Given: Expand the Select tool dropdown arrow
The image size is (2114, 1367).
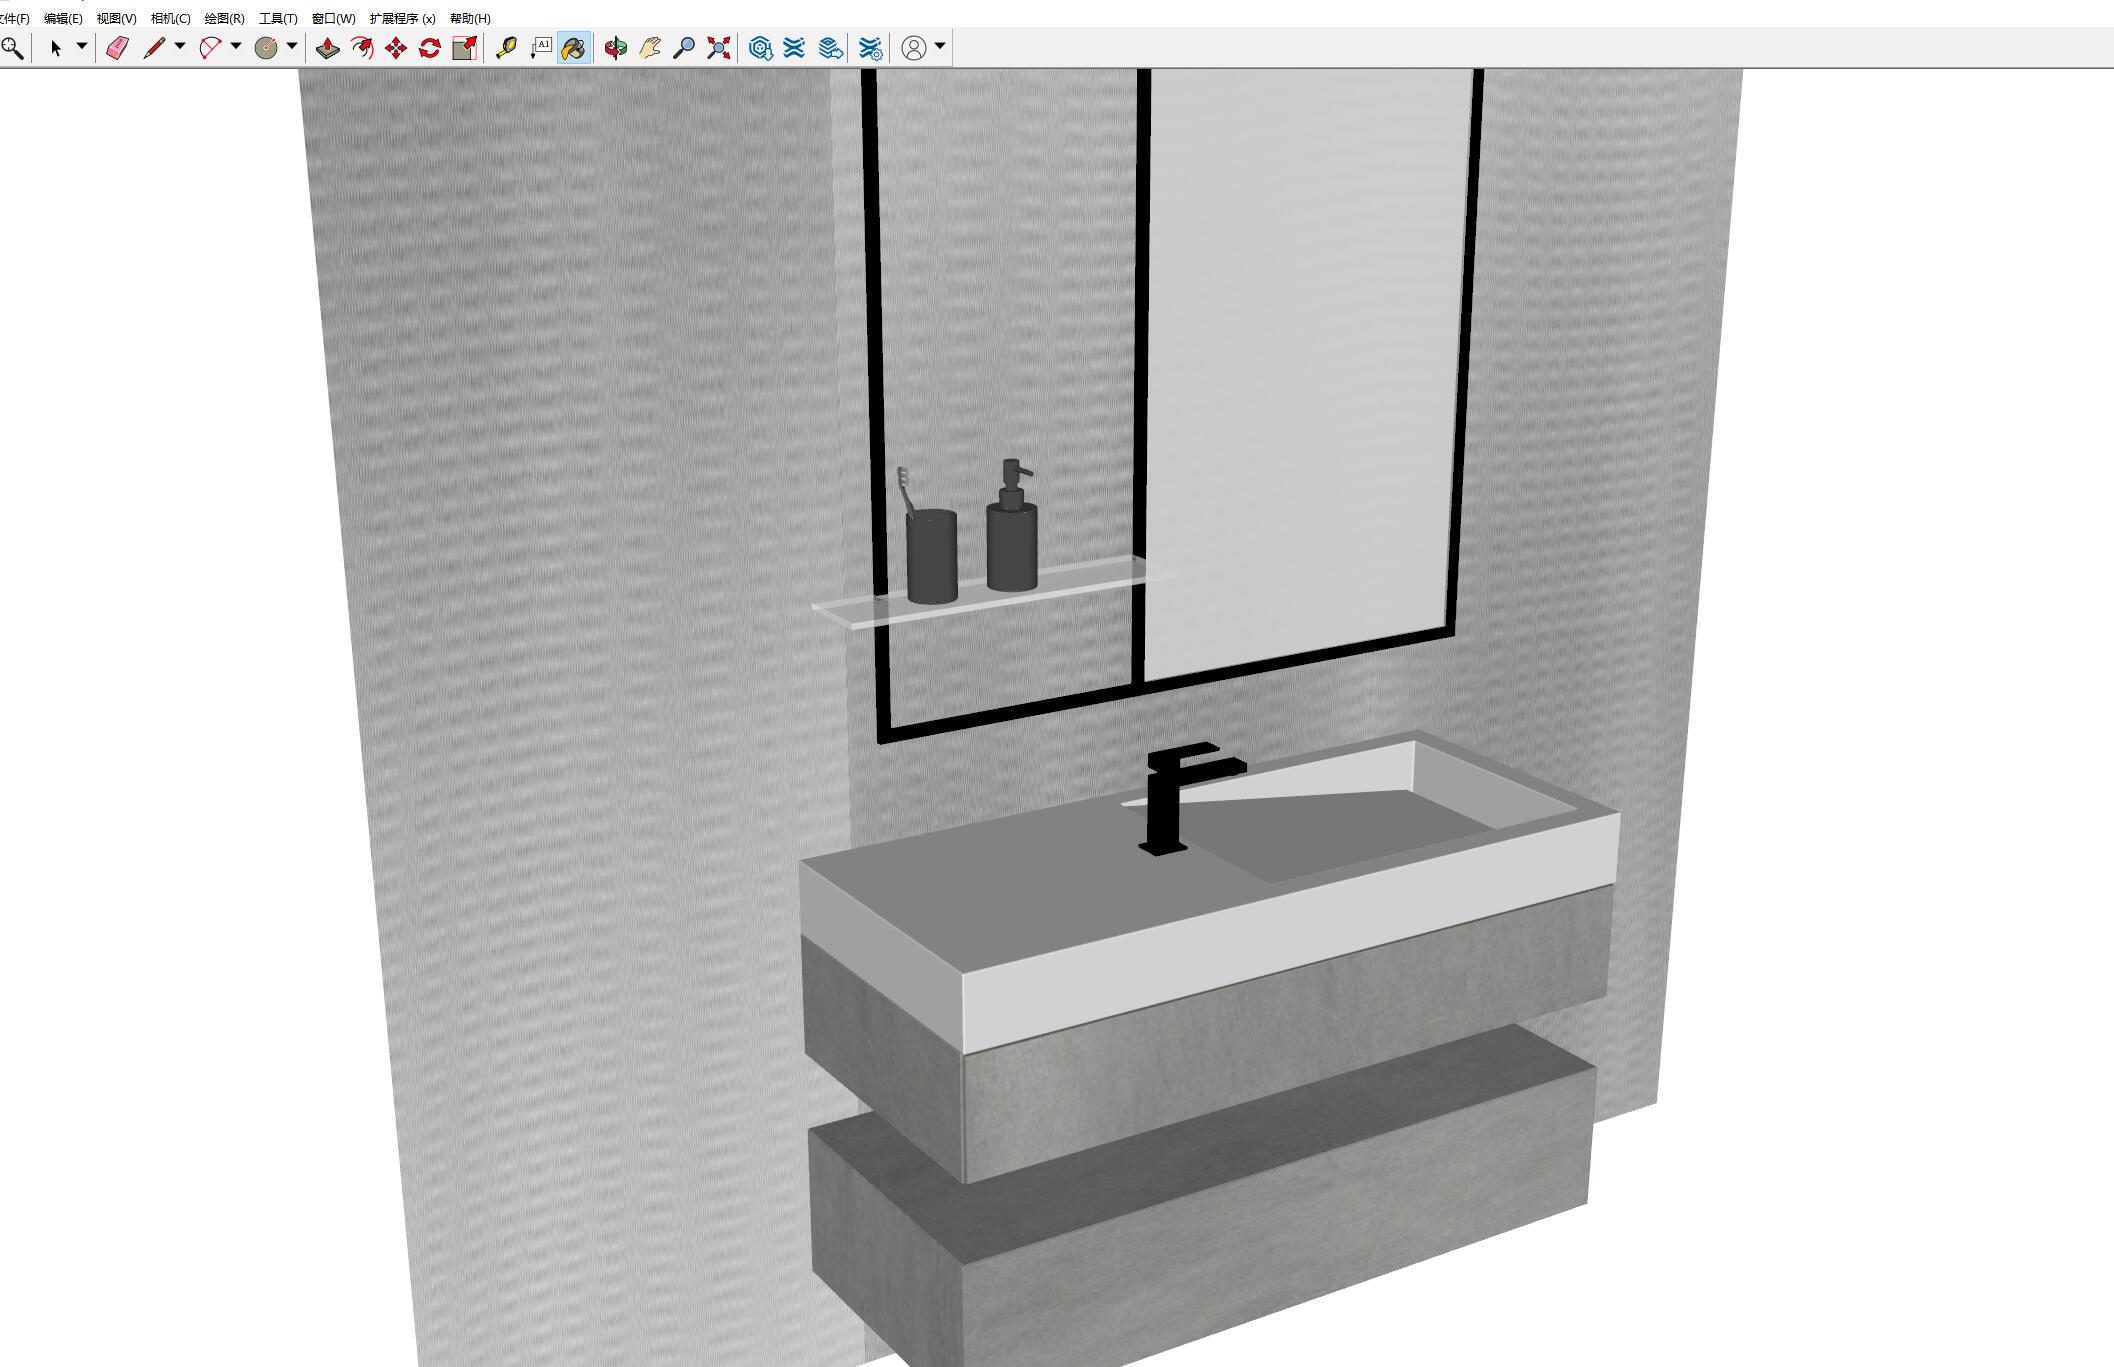Looking at the screenshot, I should coord(82,46).
